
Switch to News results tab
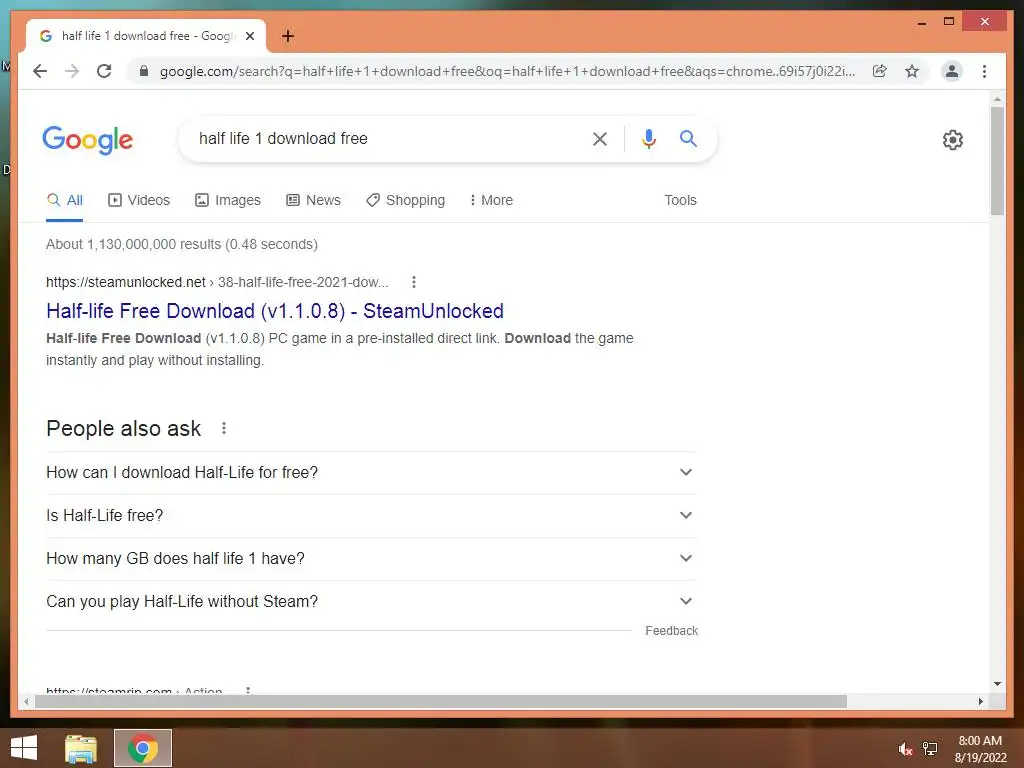[313, 200]
